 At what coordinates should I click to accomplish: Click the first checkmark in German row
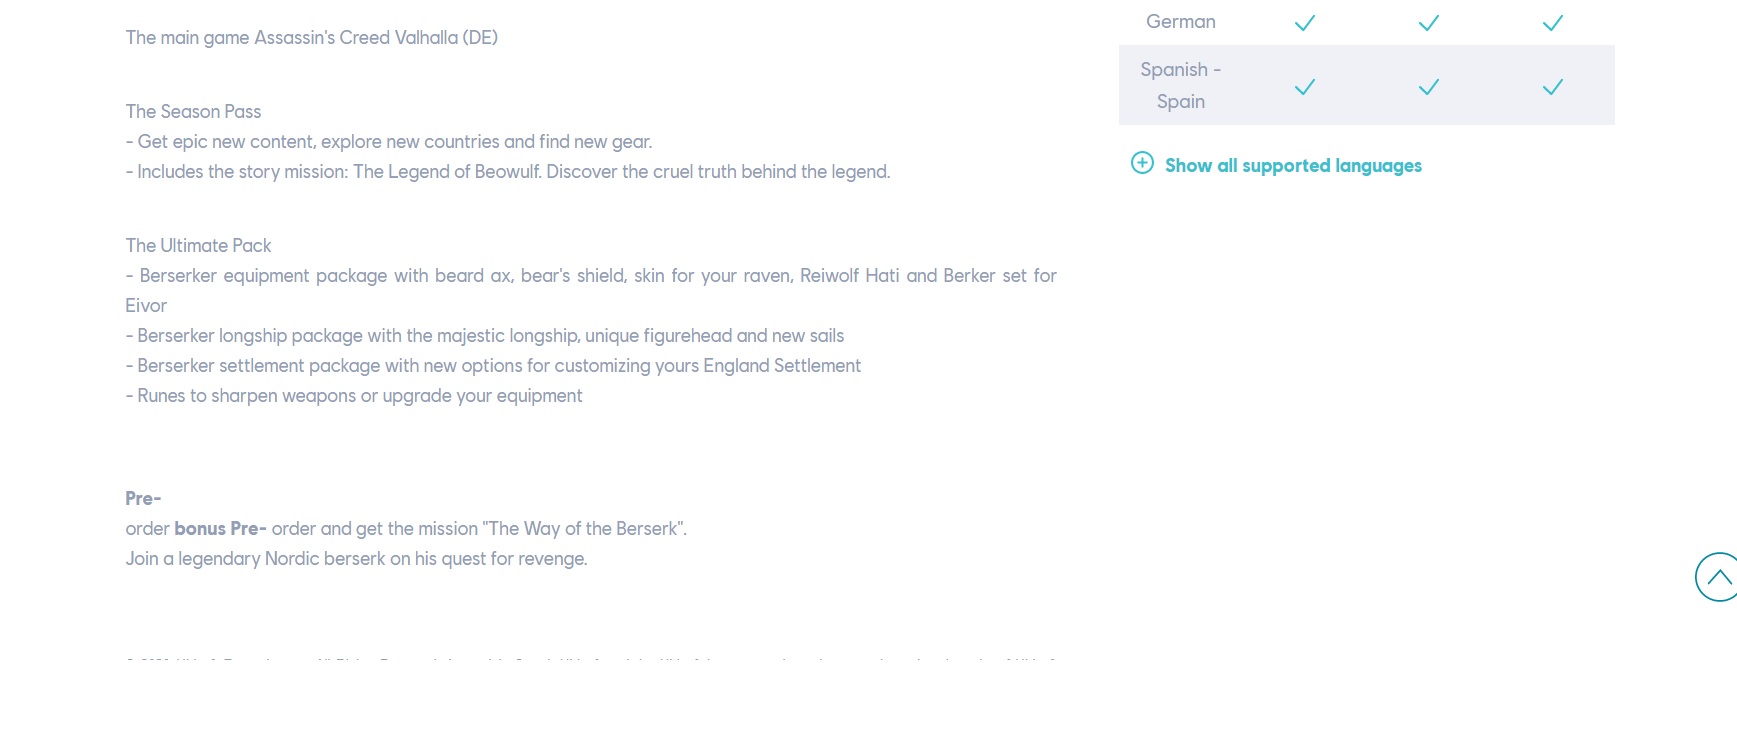click(x=1304, y=23)
